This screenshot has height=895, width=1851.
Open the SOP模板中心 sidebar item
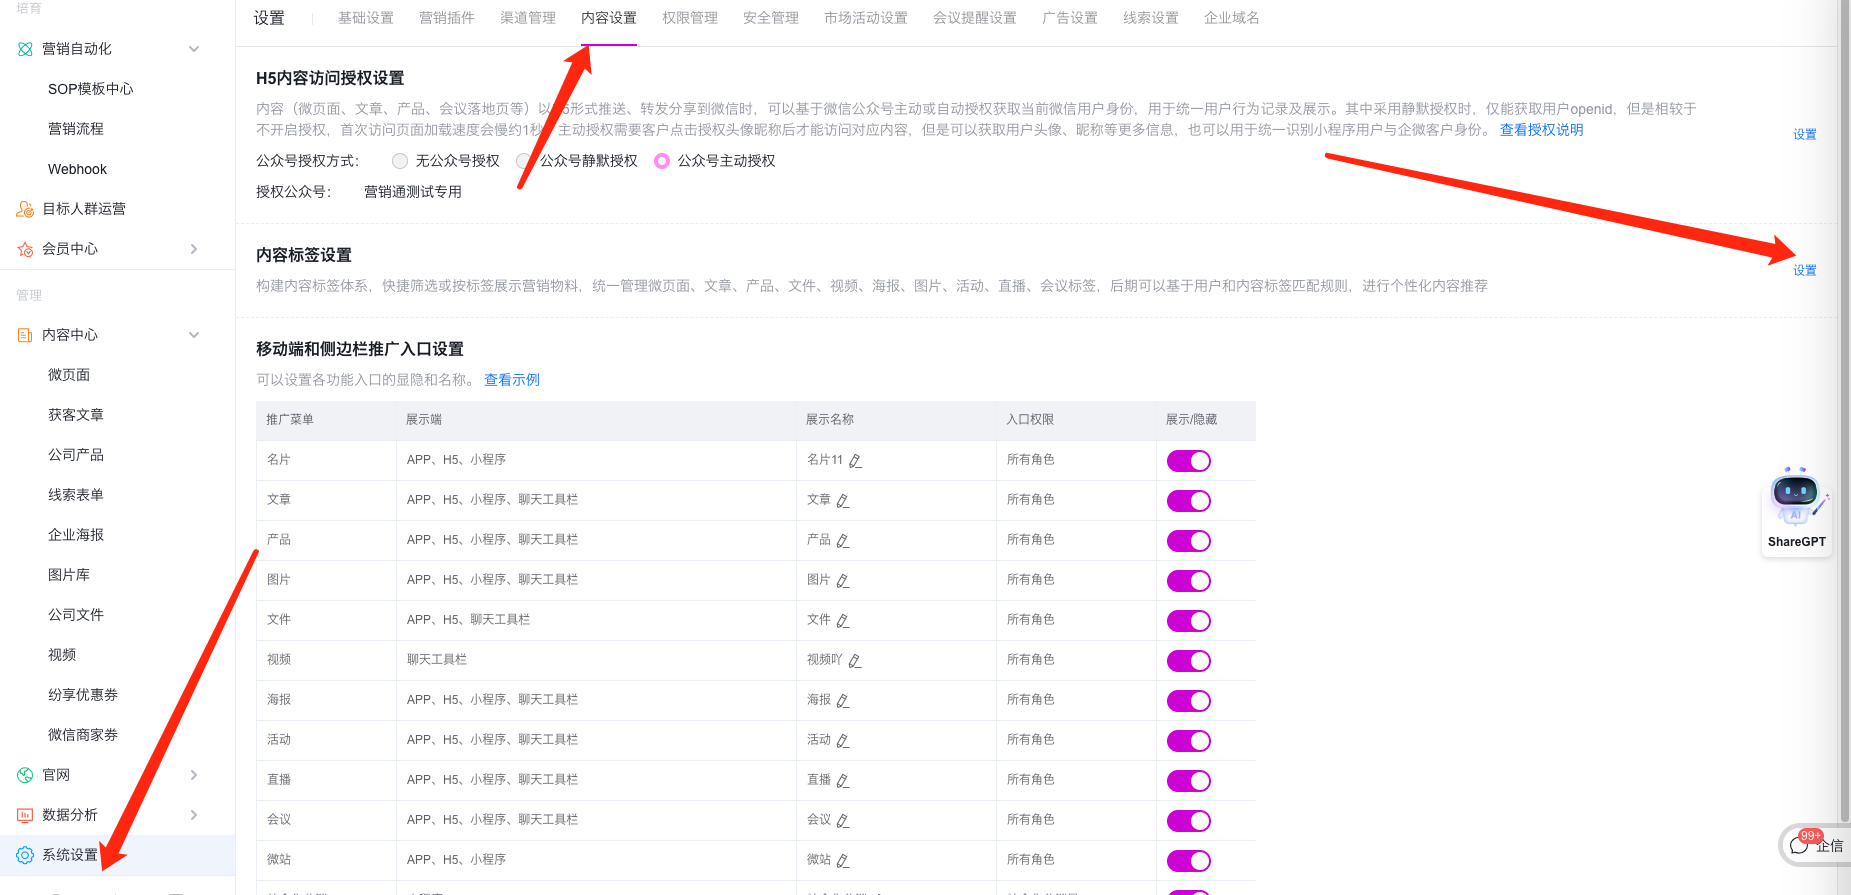click(91, 89)
